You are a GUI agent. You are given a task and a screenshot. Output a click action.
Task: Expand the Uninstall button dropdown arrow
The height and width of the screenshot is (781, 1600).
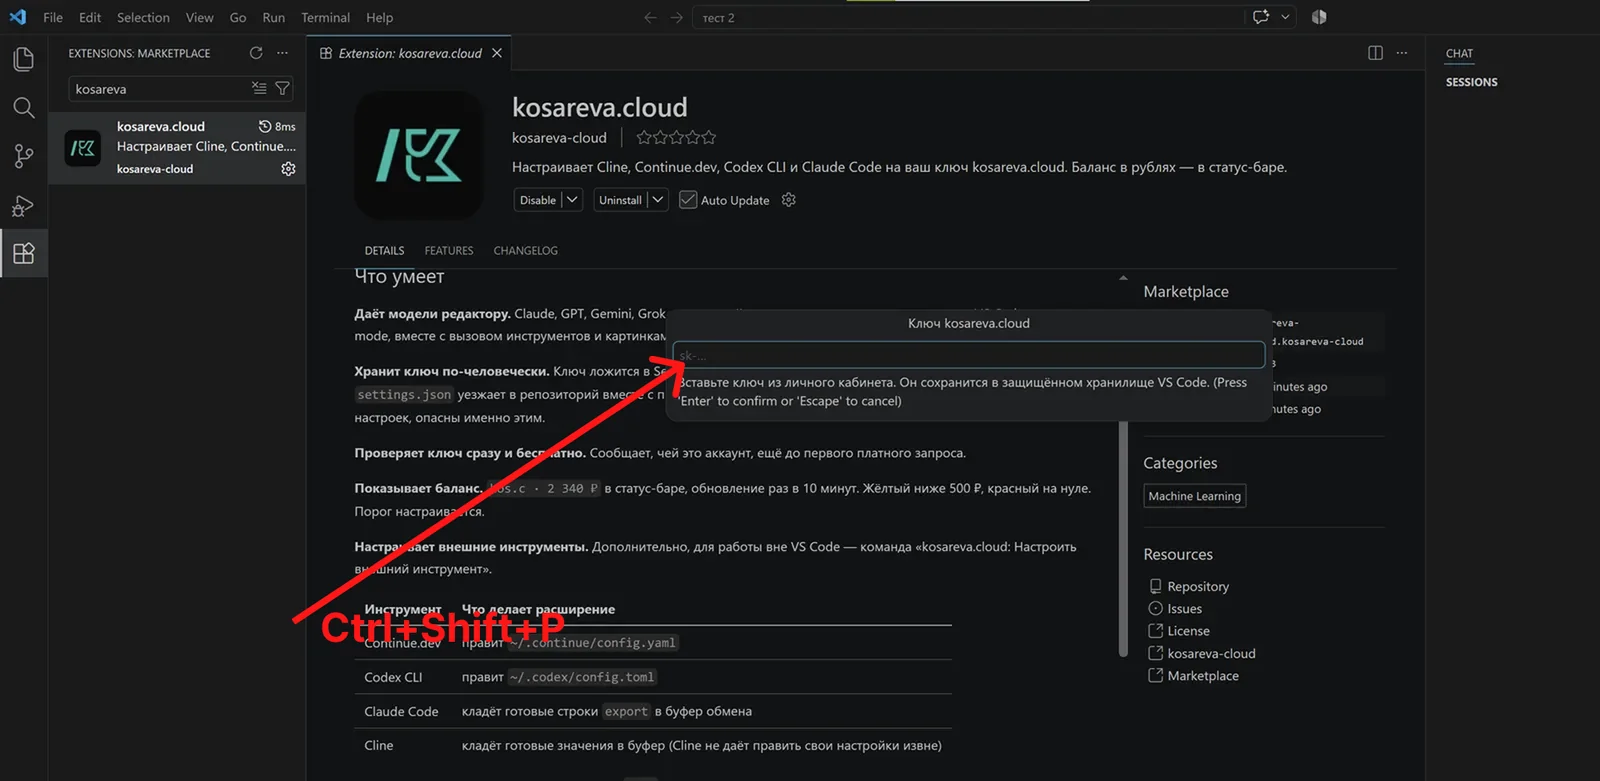click(x=657, y=200)
